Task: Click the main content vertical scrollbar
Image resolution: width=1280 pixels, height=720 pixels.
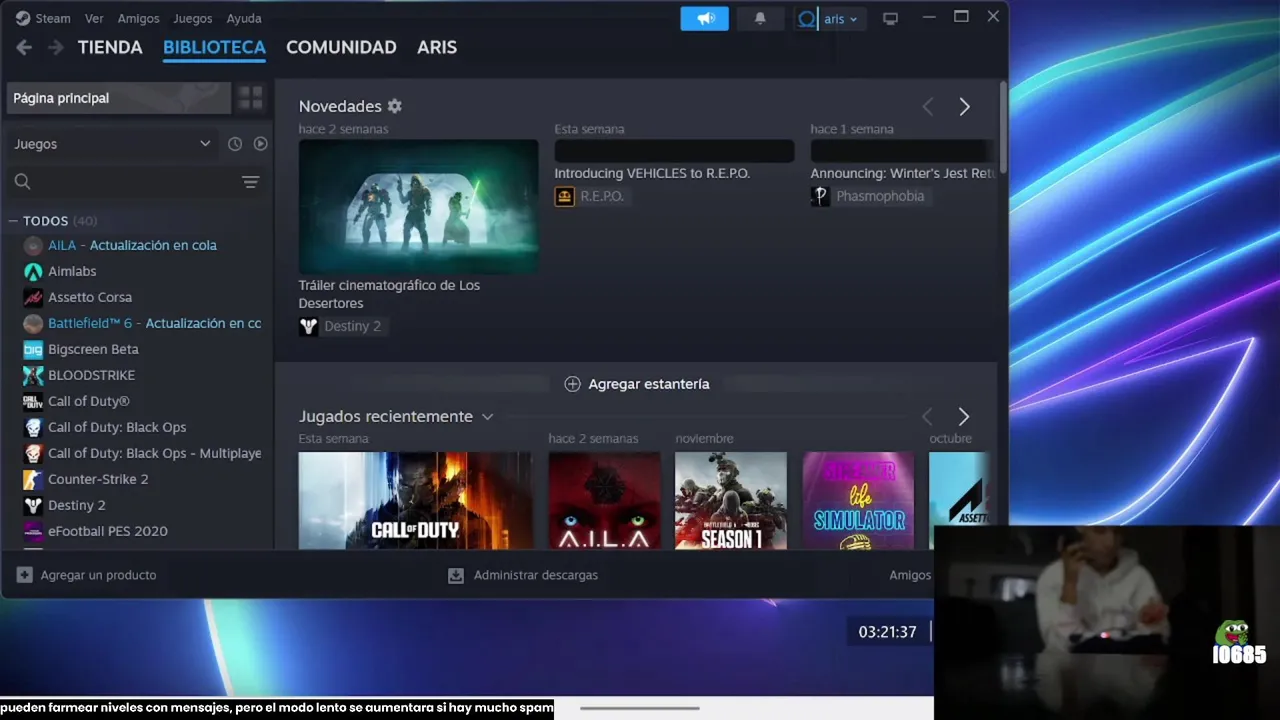Action: click(x=1003, y=128)
